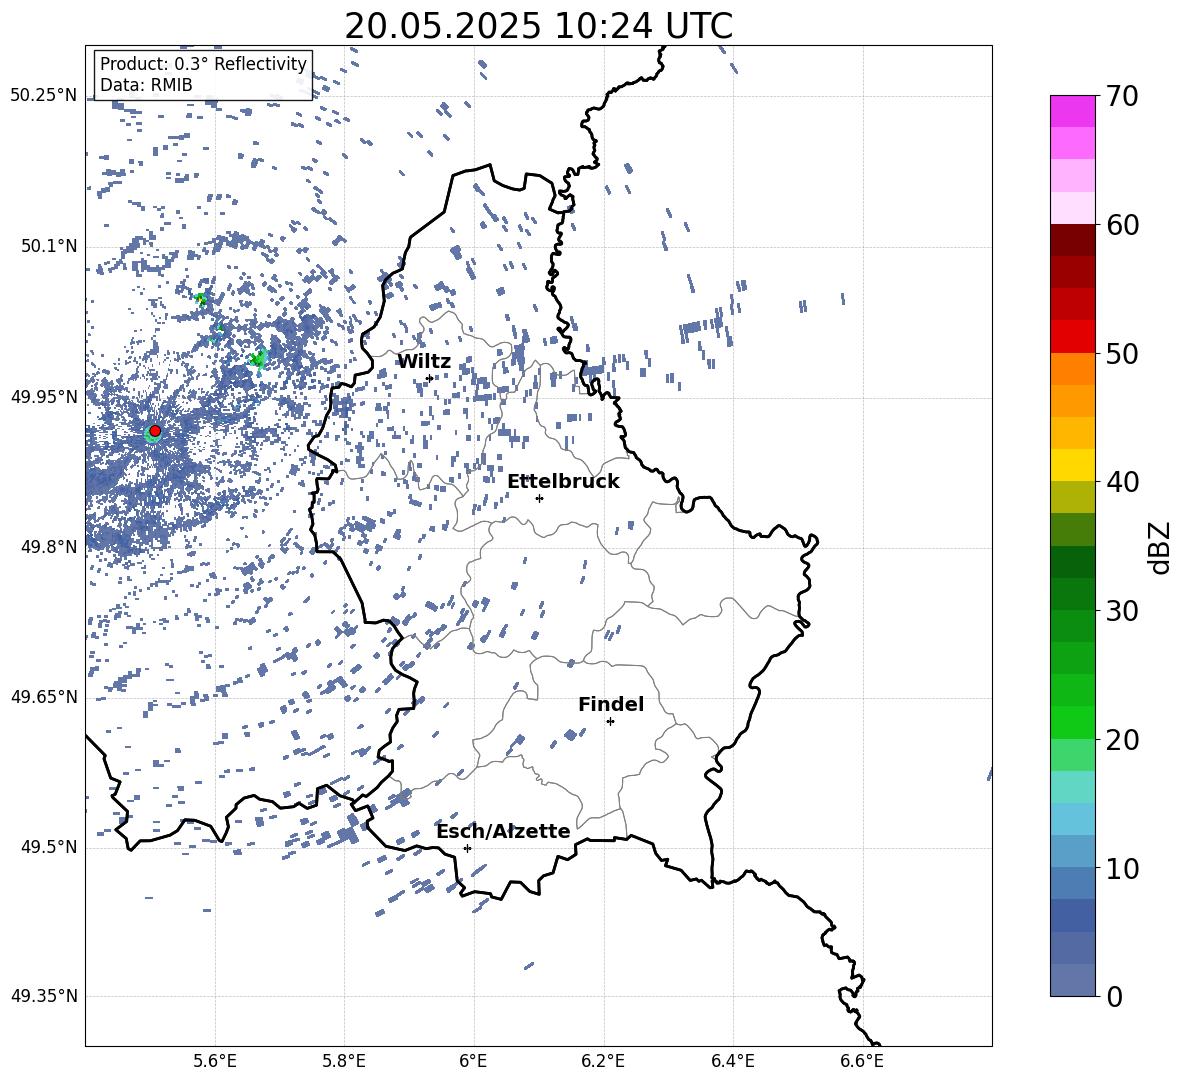
Task: Click the green reflectivity echo northwest of Wiltz
Action: pos(258,359)
